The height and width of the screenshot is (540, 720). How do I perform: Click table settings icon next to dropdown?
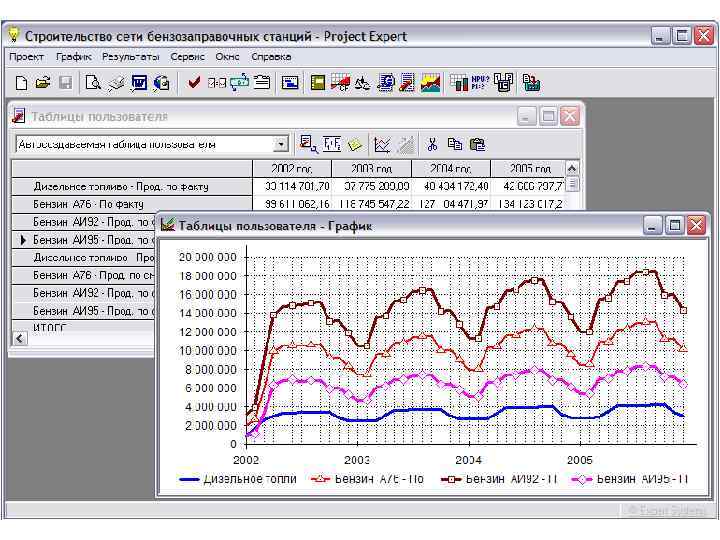coord(308,144)
